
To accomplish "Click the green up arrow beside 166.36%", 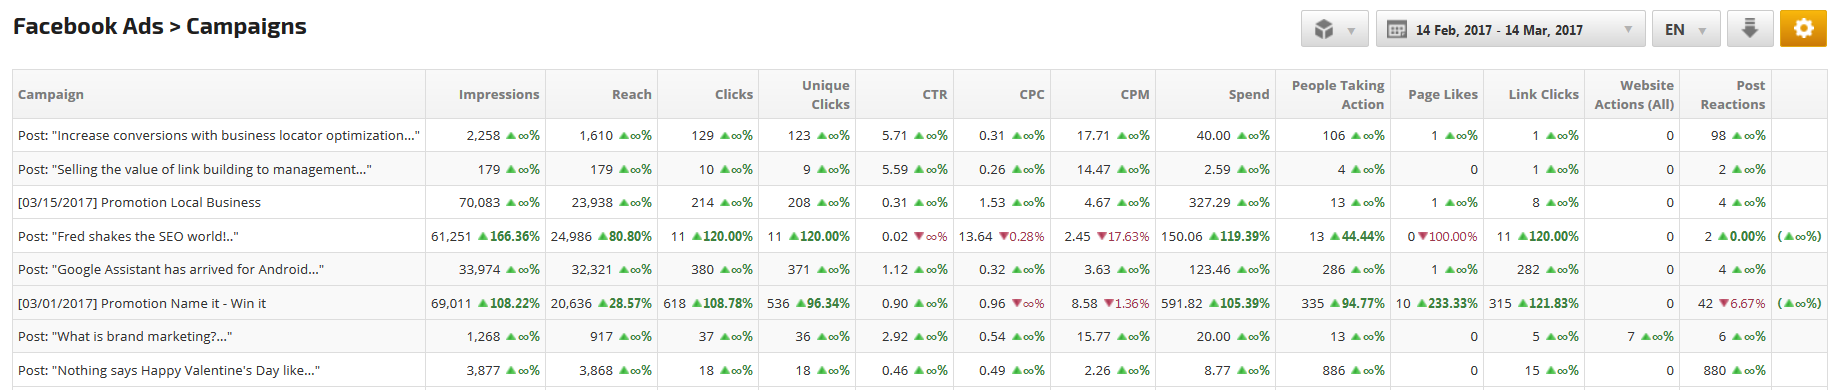I will tap(483, 237).
